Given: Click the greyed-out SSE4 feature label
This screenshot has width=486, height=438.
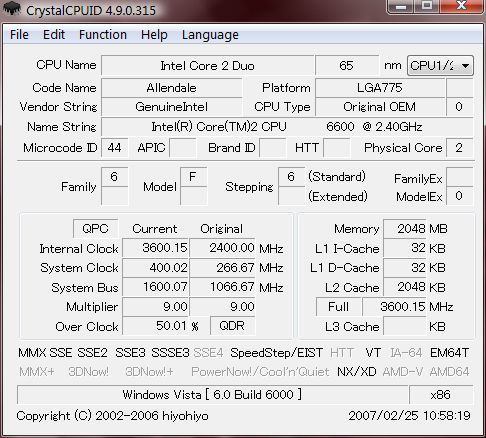Looking at the screenshot, I should pos(208,353).
